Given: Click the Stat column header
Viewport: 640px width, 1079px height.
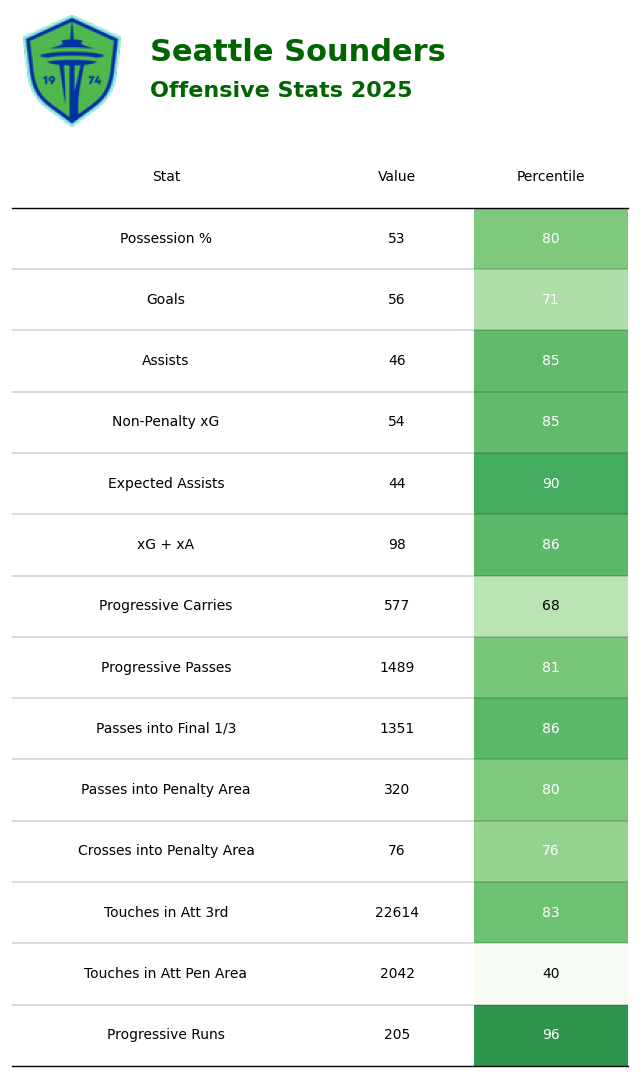Looking at the screenshot, I should pyautogui.click(x=166, y=177).
